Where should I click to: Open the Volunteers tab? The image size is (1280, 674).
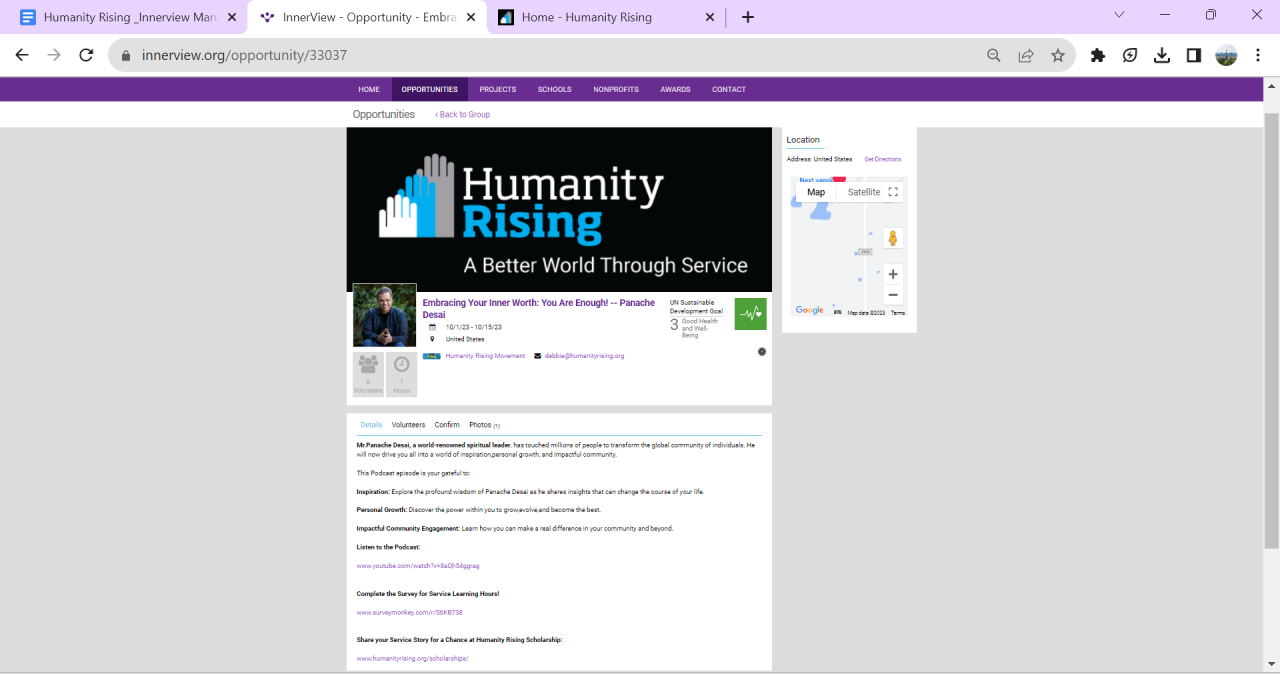(x=408, y=425)
